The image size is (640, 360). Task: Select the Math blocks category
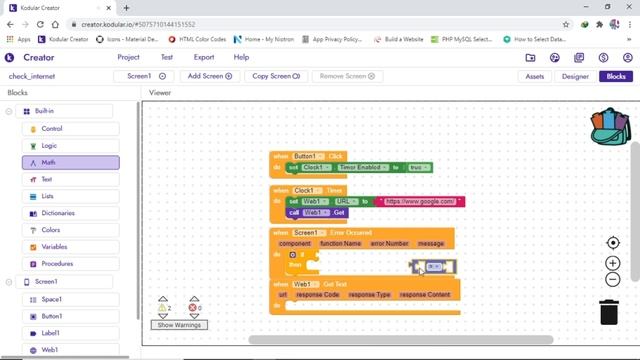point(71,162)
